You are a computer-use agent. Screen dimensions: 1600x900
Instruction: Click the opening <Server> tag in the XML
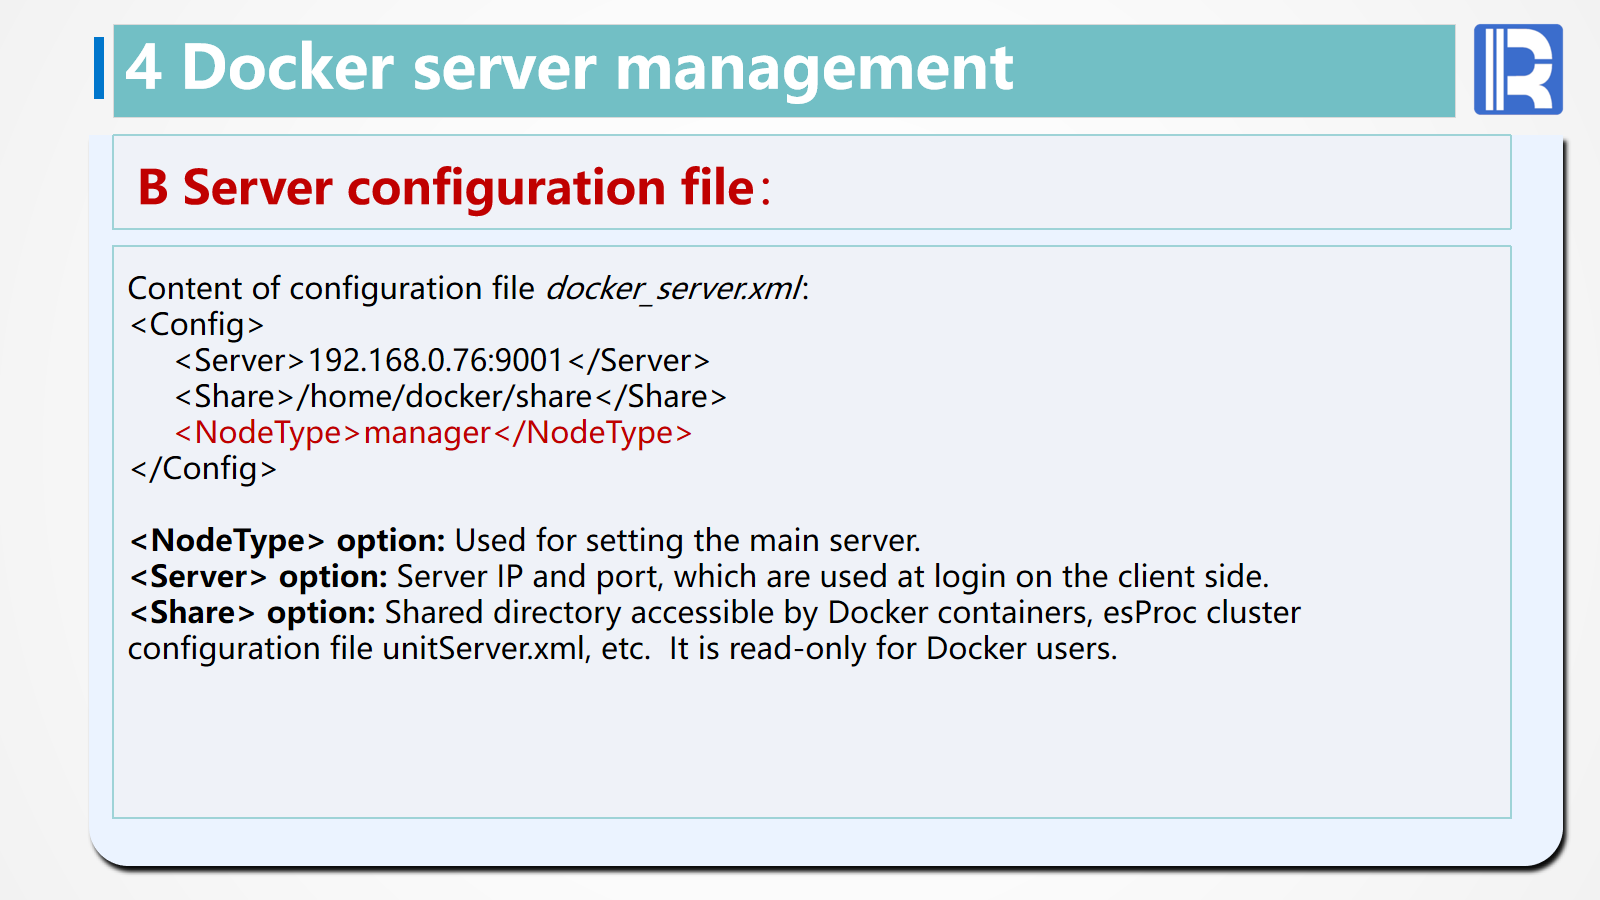click(240, 361)
